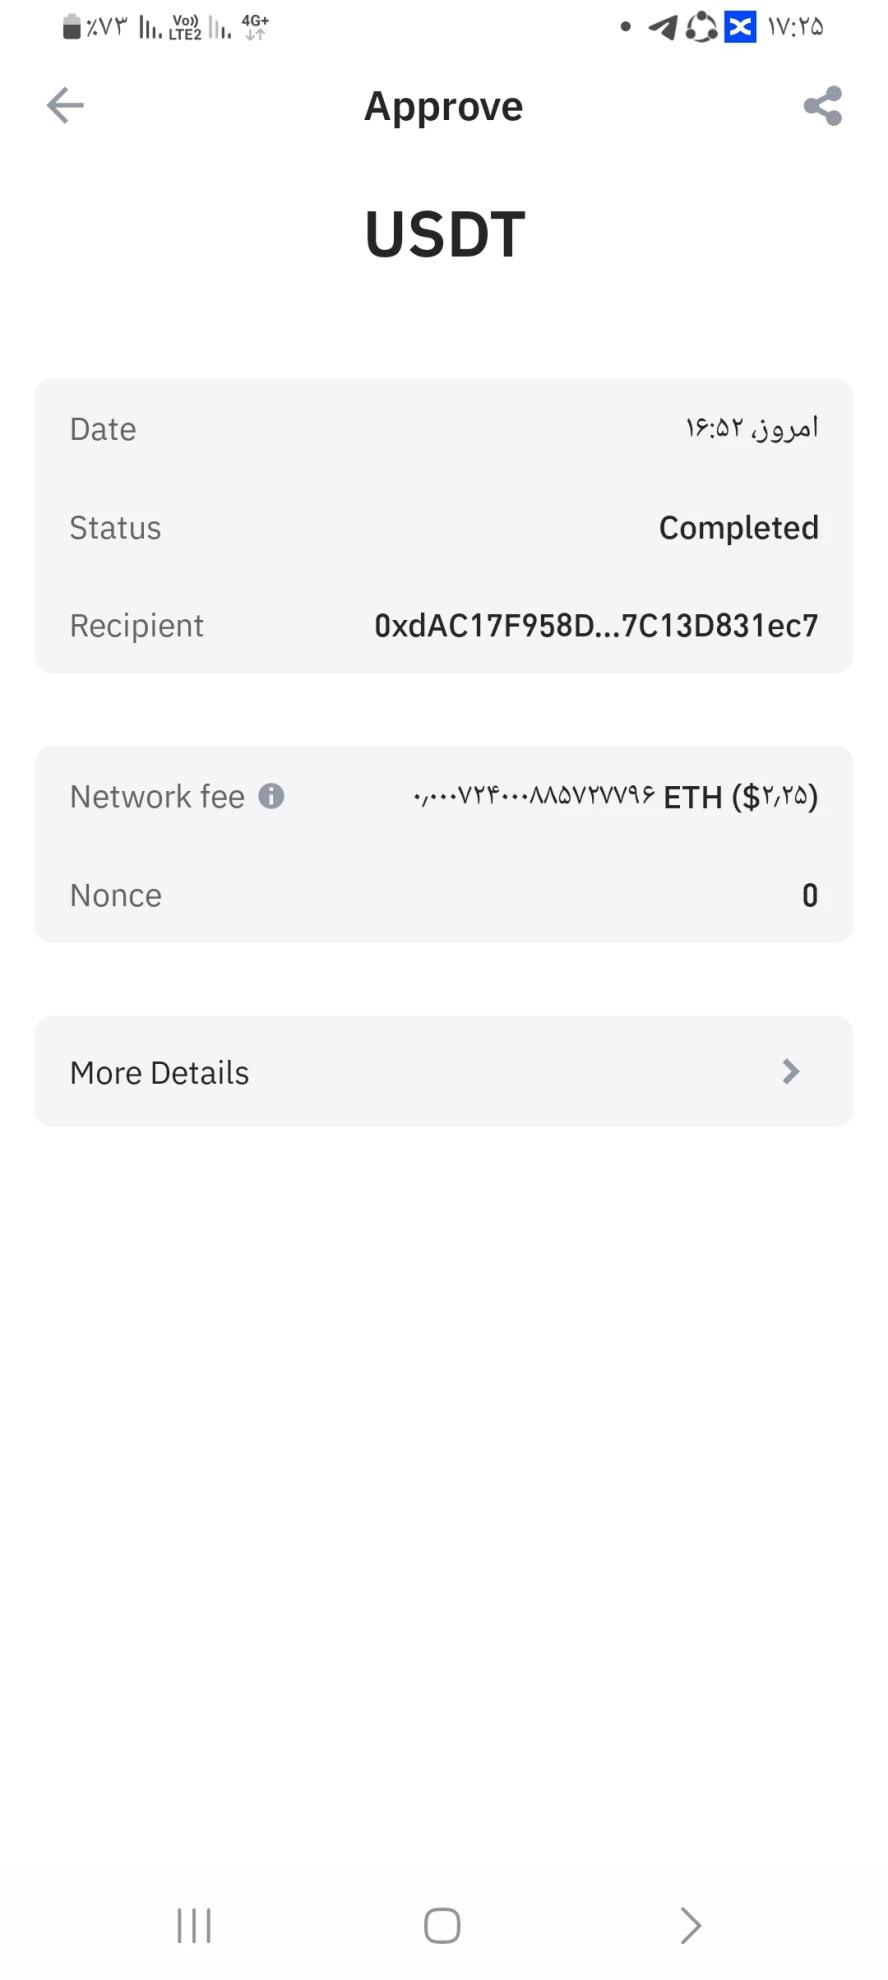Tap the blue X app notification icon

coord(740,27)
